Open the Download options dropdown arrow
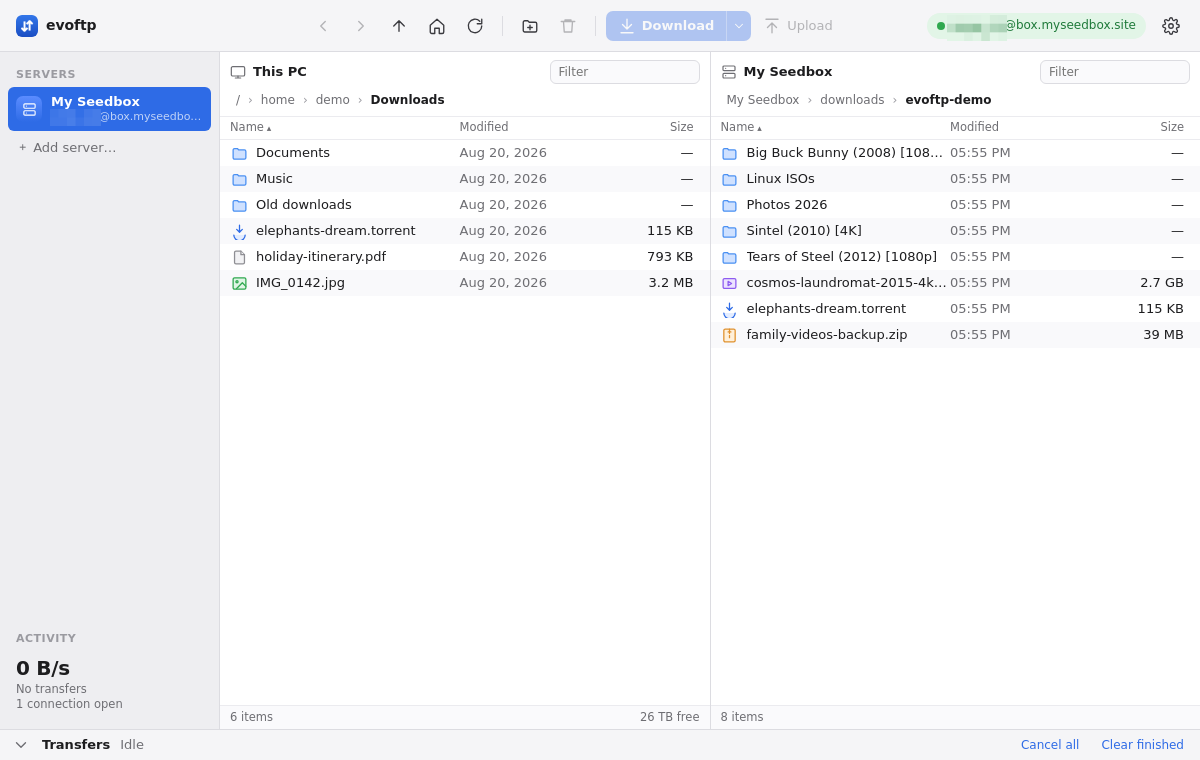 739,26
